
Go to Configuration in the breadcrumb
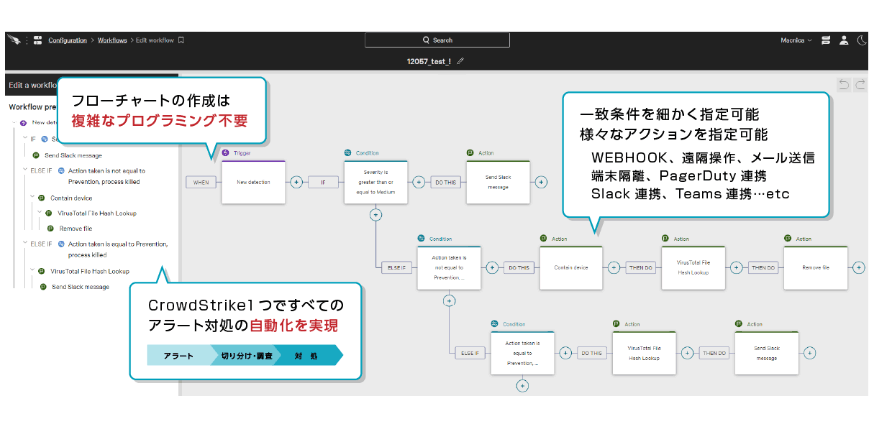[67, 40]
